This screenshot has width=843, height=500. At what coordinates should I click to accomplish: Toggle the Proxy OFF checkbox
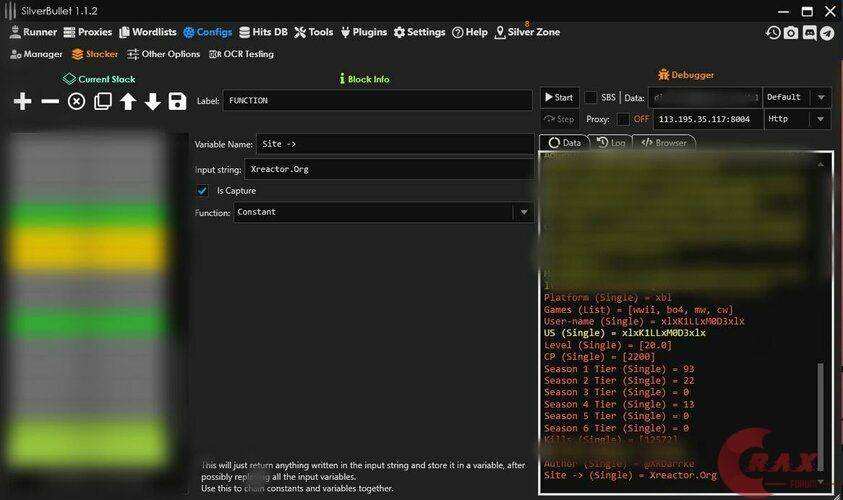(623, 119)
